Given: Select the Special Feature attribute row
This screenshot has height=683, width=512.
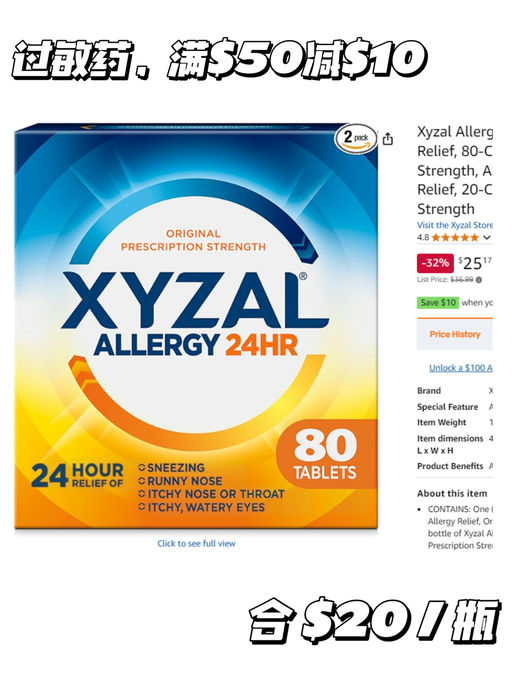Looking at the screenshot, I should point(454,407).
